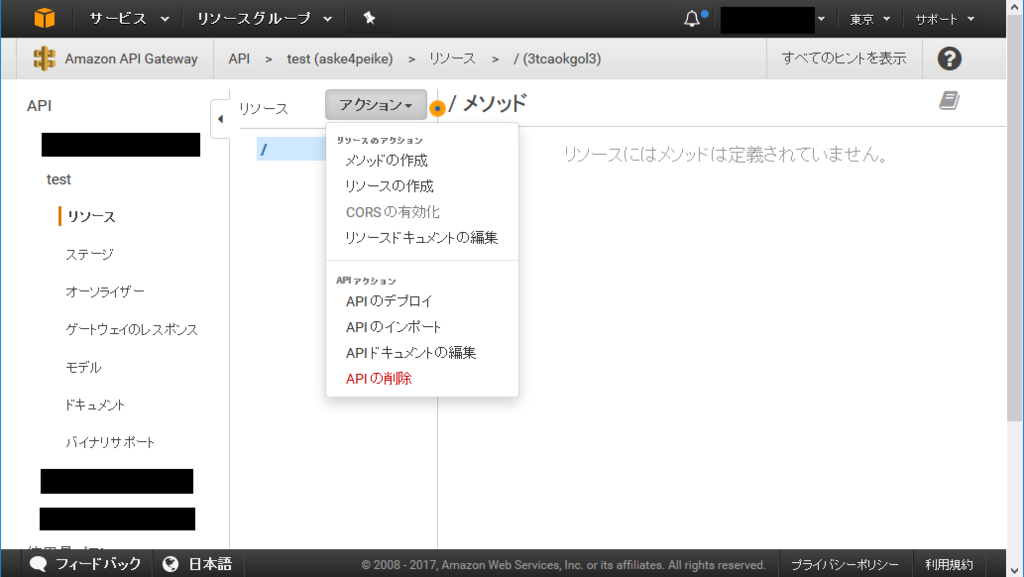Viewport: 1024px width, 577px height.
Task: Click the AWS cube logo icon
Action: [44, 18]
